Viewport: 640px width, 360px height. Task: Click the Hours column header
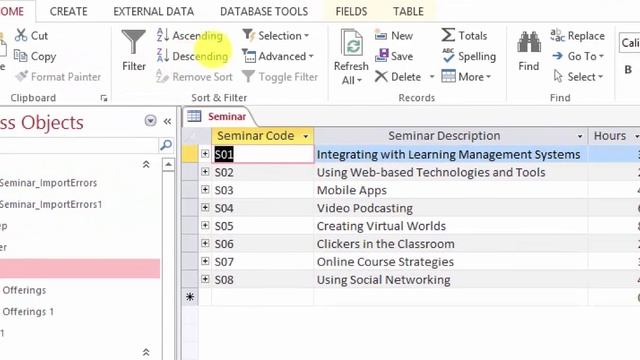[x=613, y=136]
